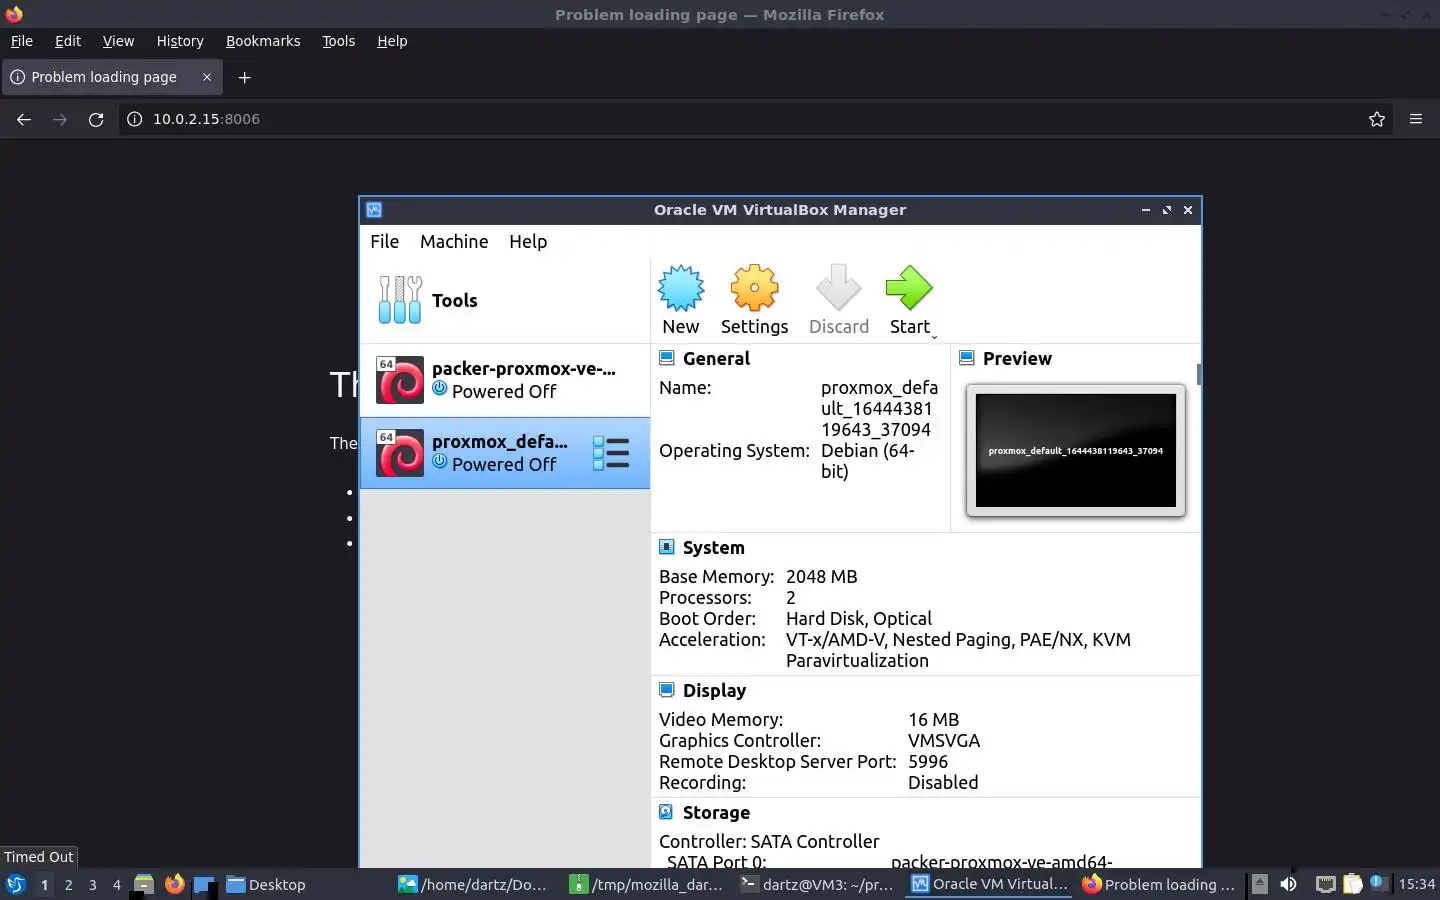Screen dimensions: 1440x900
Task: Open Firefox Edit menu
Action: [68, 41]
